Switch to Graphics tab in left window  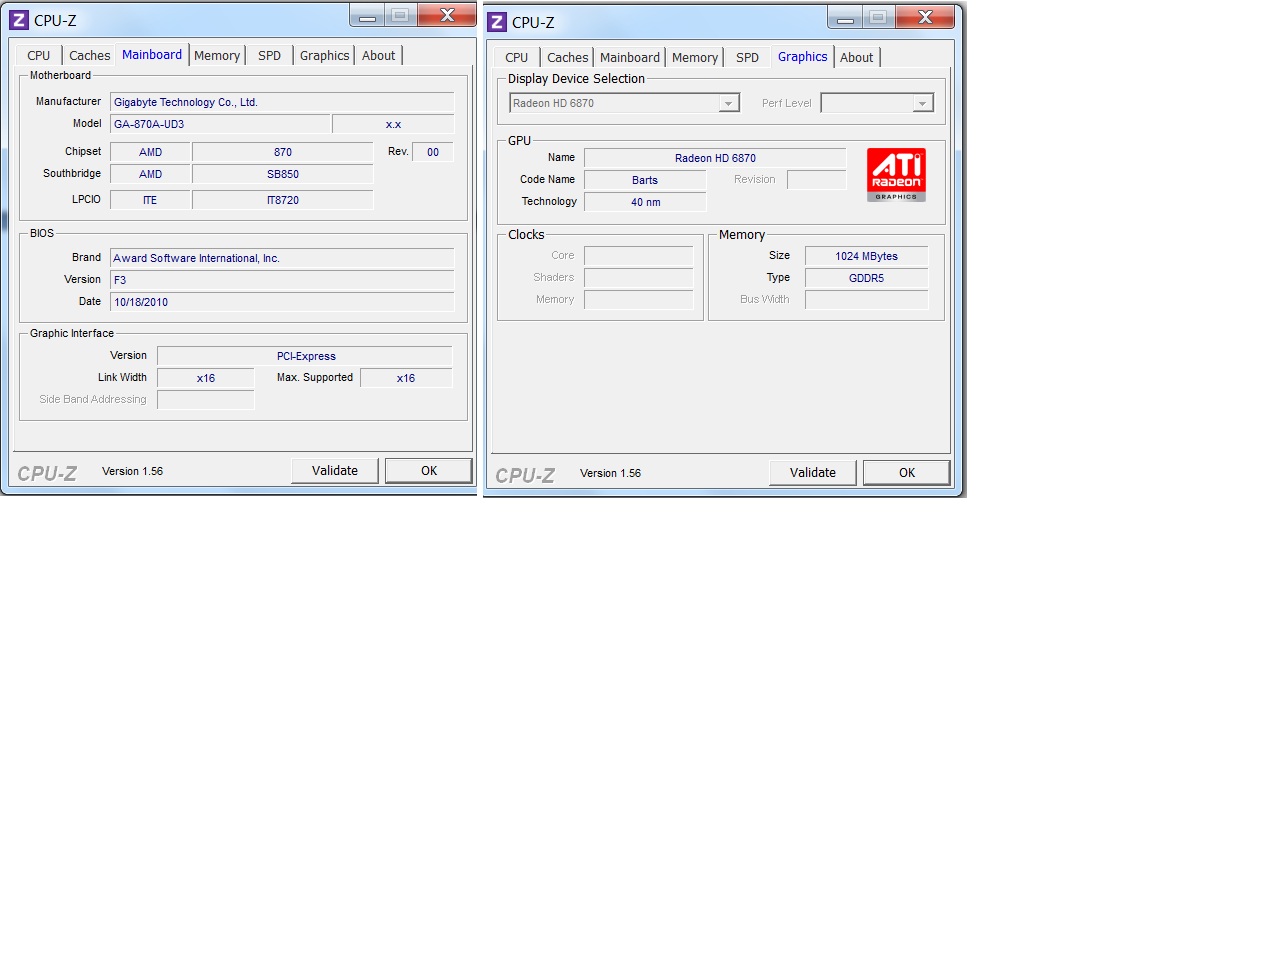point(325,56)
